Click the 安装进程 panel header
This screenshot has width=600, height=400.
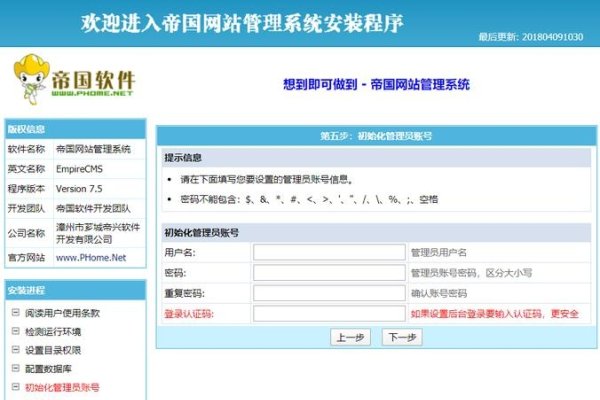pyautogui.click(x=75, y=290)
